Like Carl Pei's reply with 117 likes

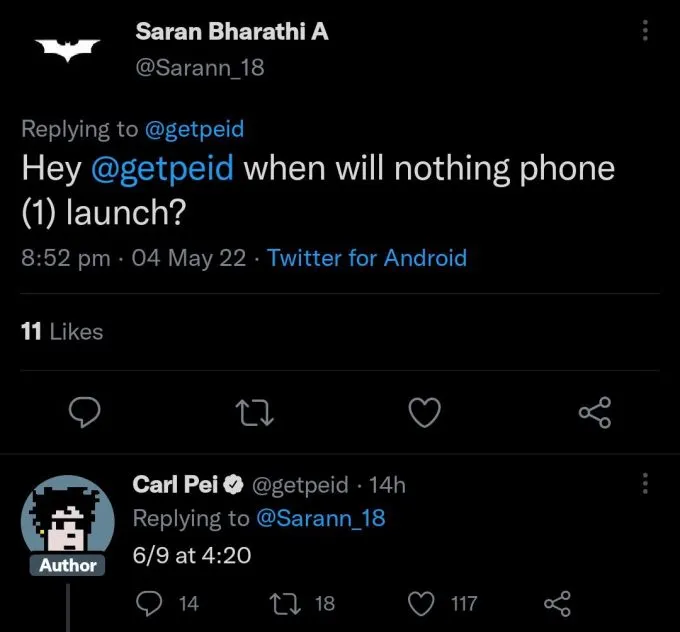coord(423,603)
